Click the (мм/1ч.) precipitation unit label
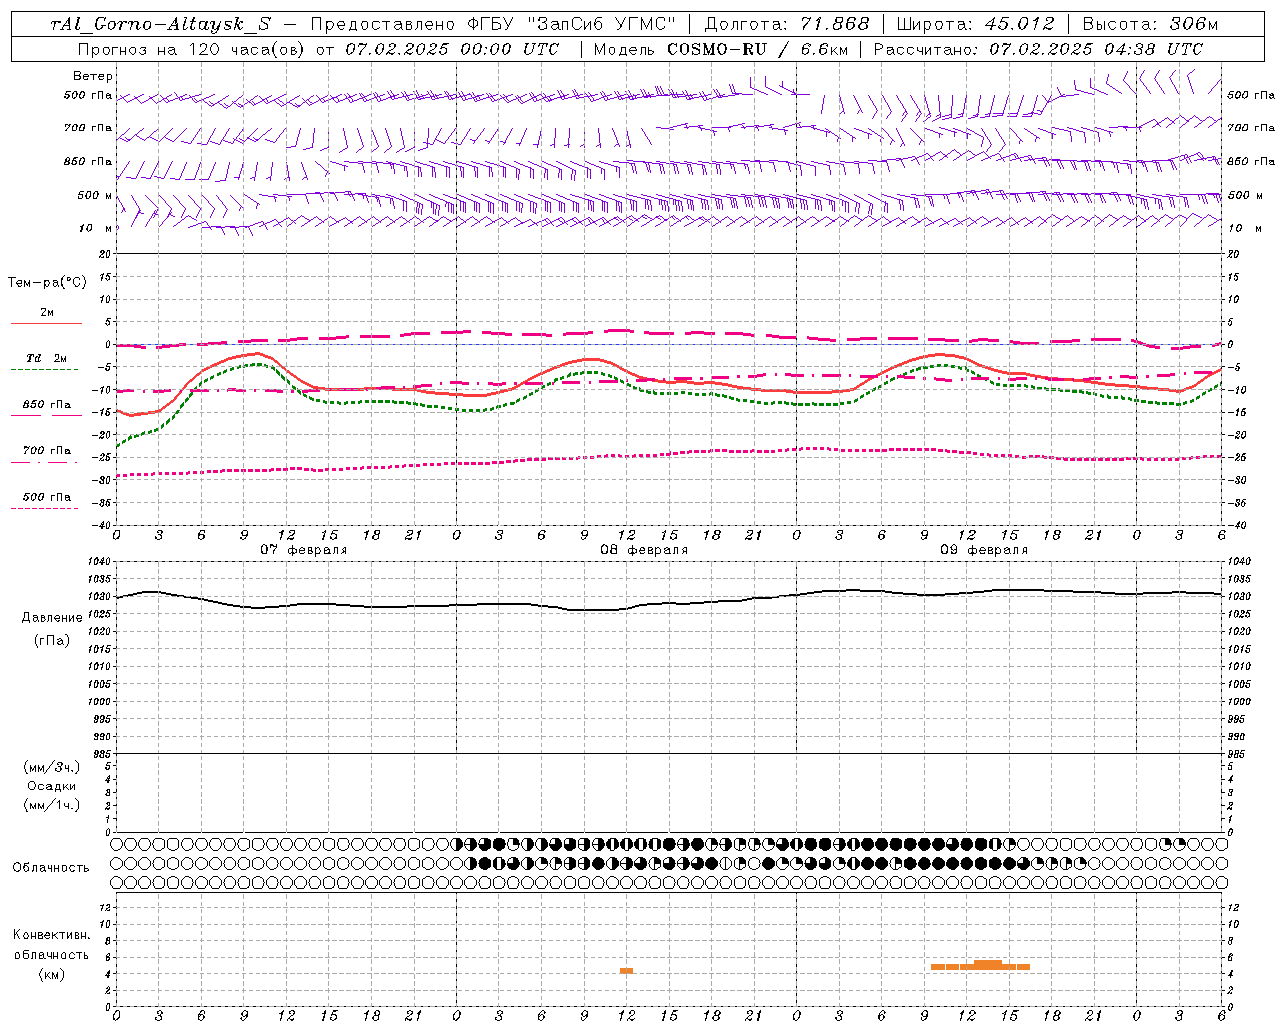The height and width of the screenshot is (1024, 1280). 52,805
